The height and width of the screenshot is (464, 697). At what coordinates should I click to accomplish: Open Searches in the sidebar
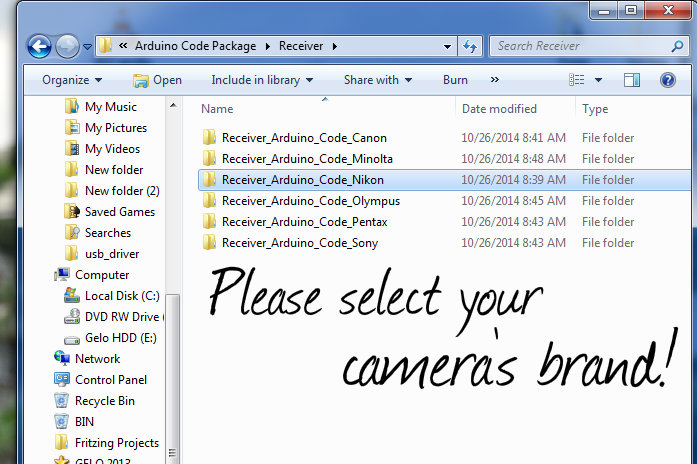(108, 233)
